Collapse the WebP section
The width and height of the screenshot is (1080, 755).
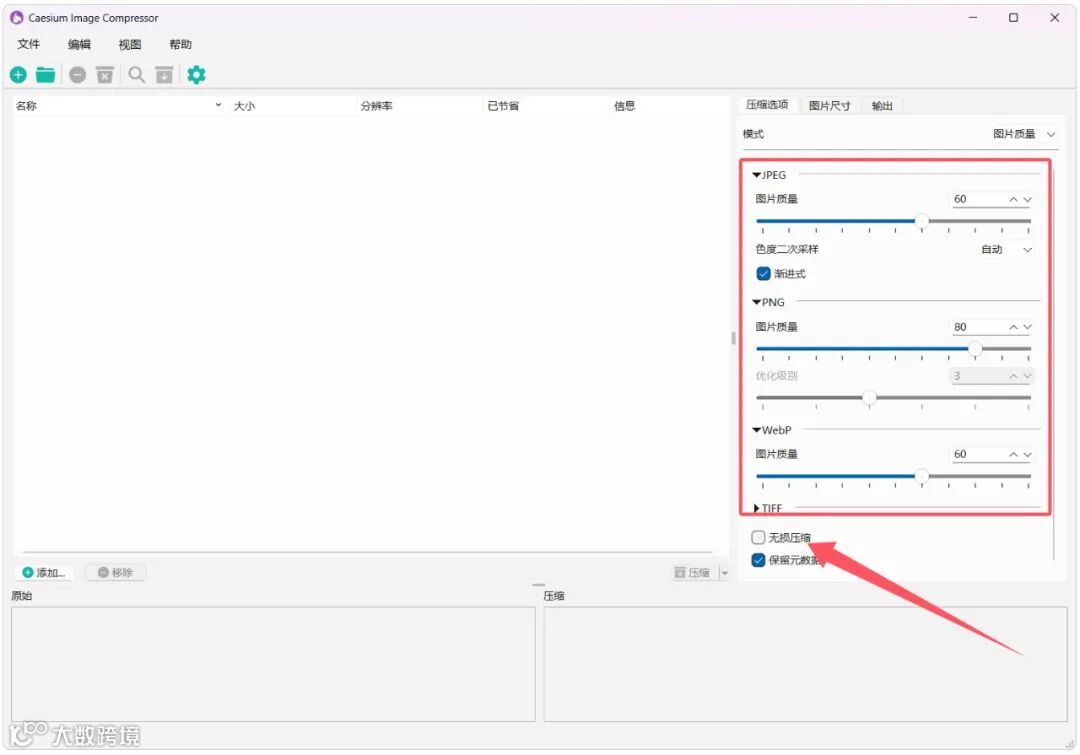756,430
